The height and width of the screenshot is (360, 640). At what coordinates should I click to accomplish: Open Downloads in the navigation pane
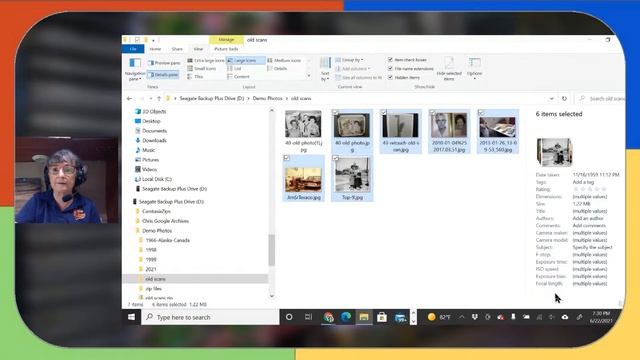[x=154, y=140]
